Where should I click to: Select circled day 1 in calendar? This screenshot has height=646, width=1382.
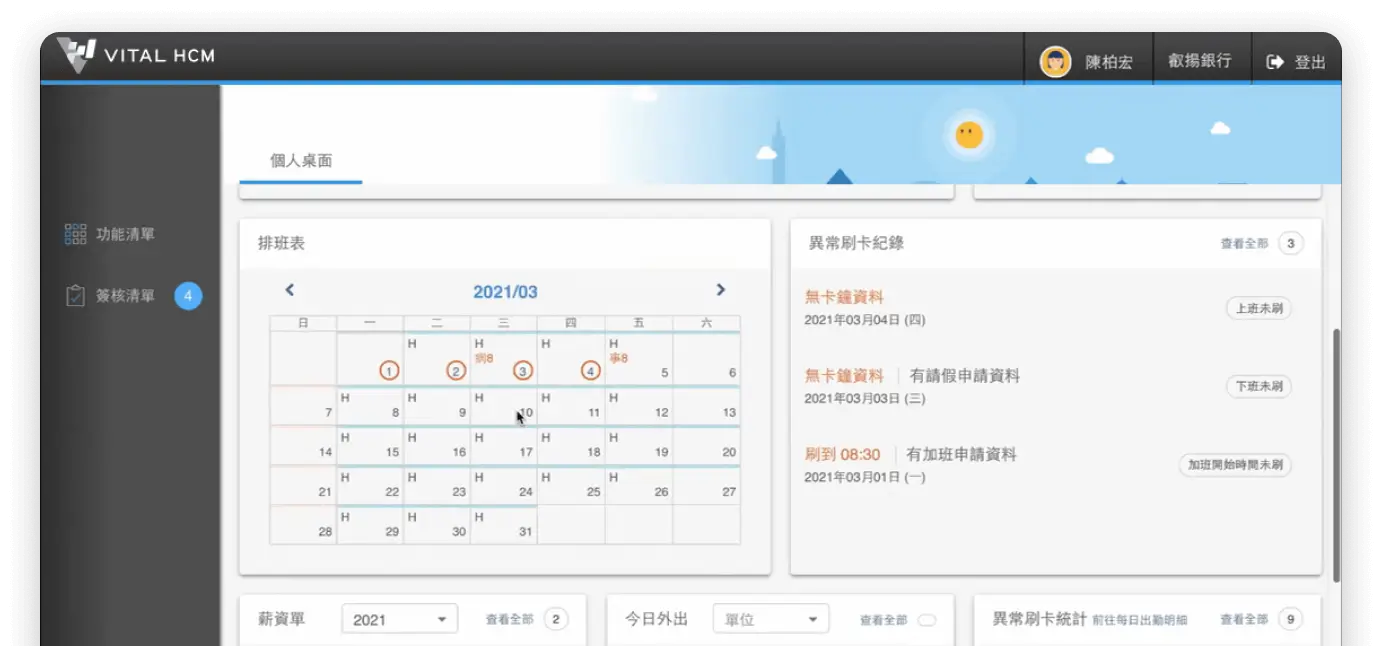click(390, 371)
